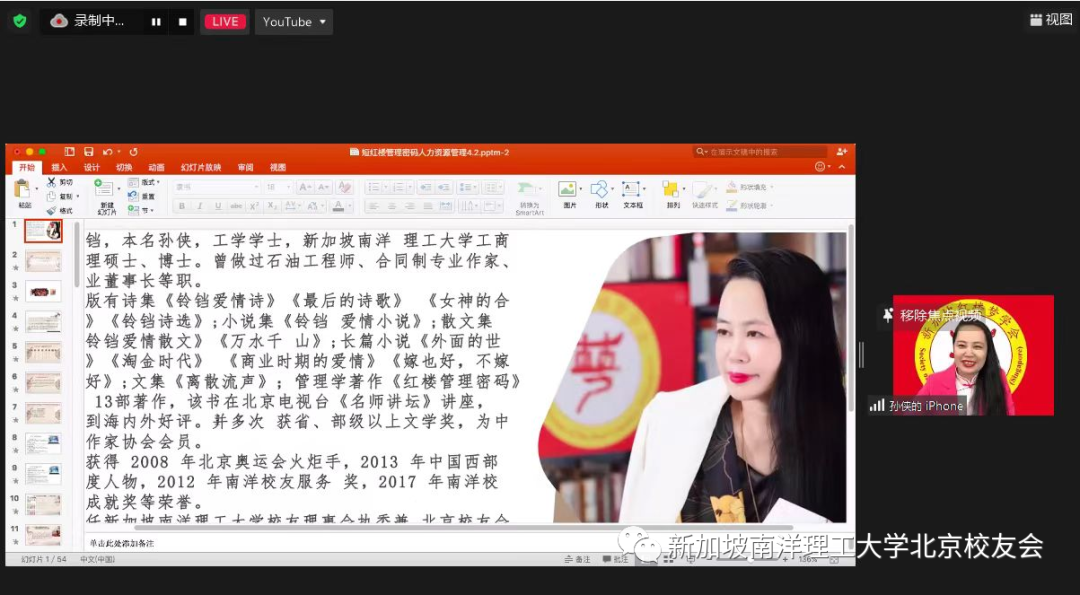
Task: Open slide notes with the 备注 button
Action: tap(578, 561)
